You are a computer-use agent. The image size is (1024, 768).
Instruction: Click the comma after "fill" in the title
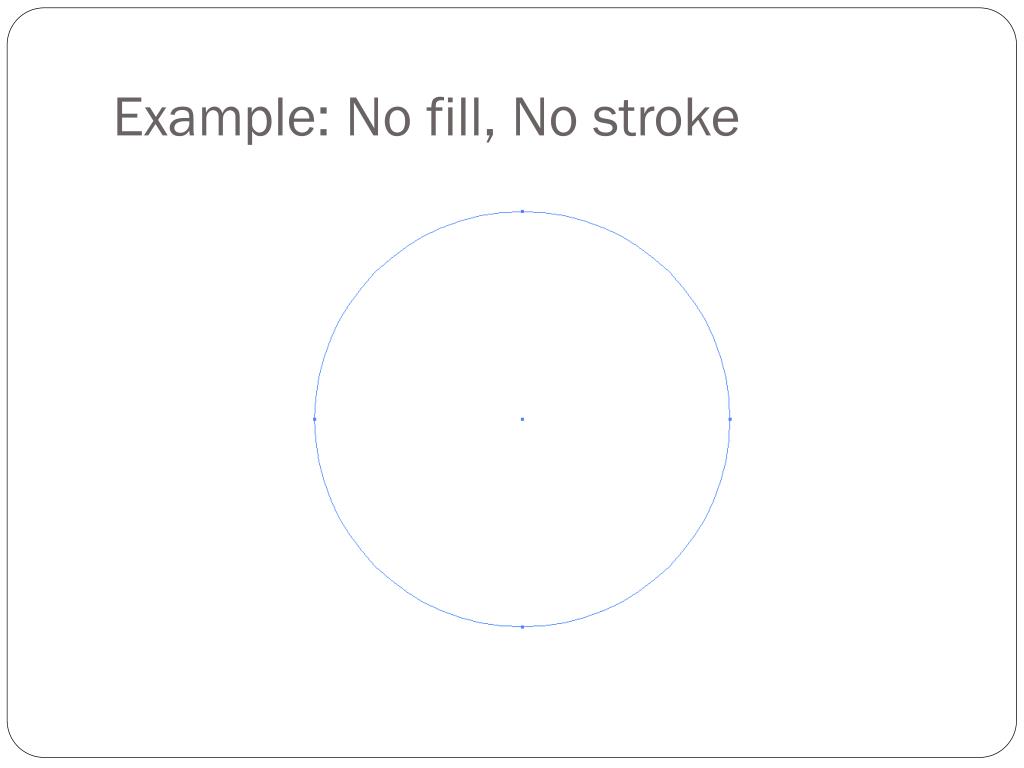(494, 136)
